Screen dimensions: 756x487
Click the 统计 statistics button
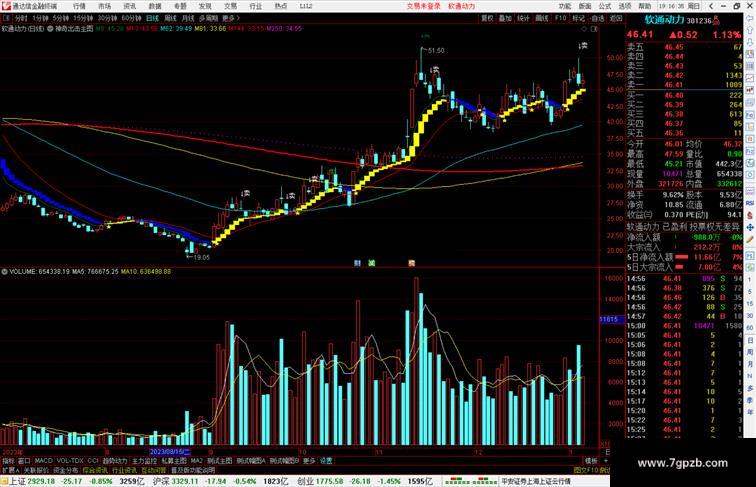tap(523, 18)
